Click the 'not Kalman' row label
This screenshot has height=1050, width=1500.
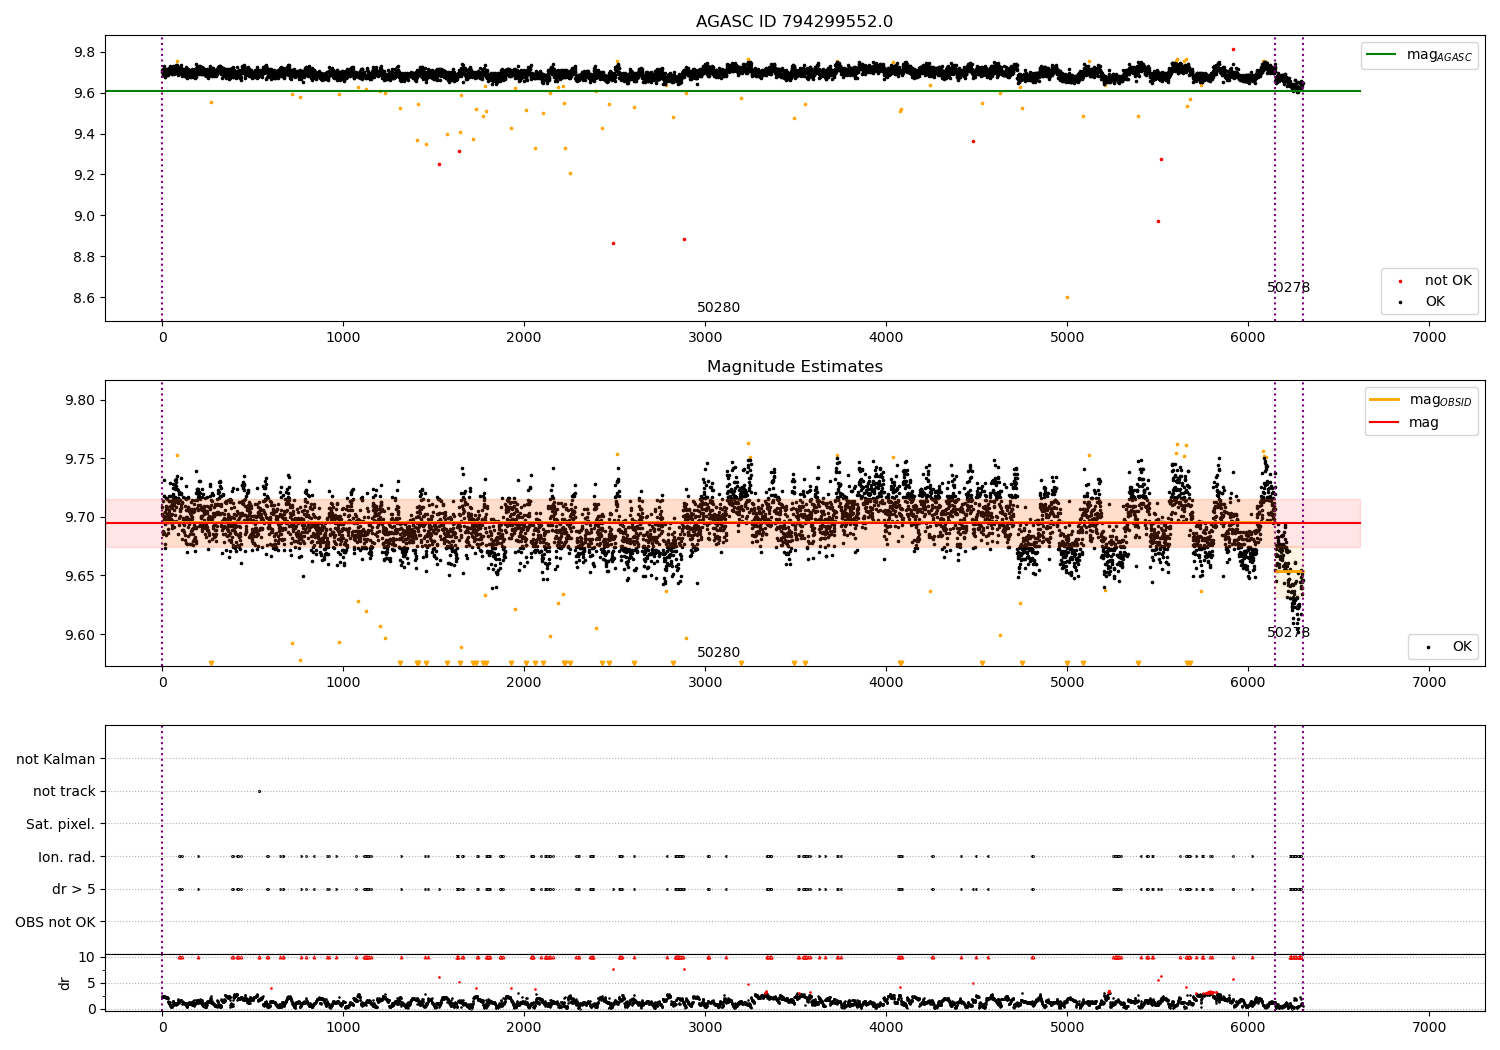56,759
